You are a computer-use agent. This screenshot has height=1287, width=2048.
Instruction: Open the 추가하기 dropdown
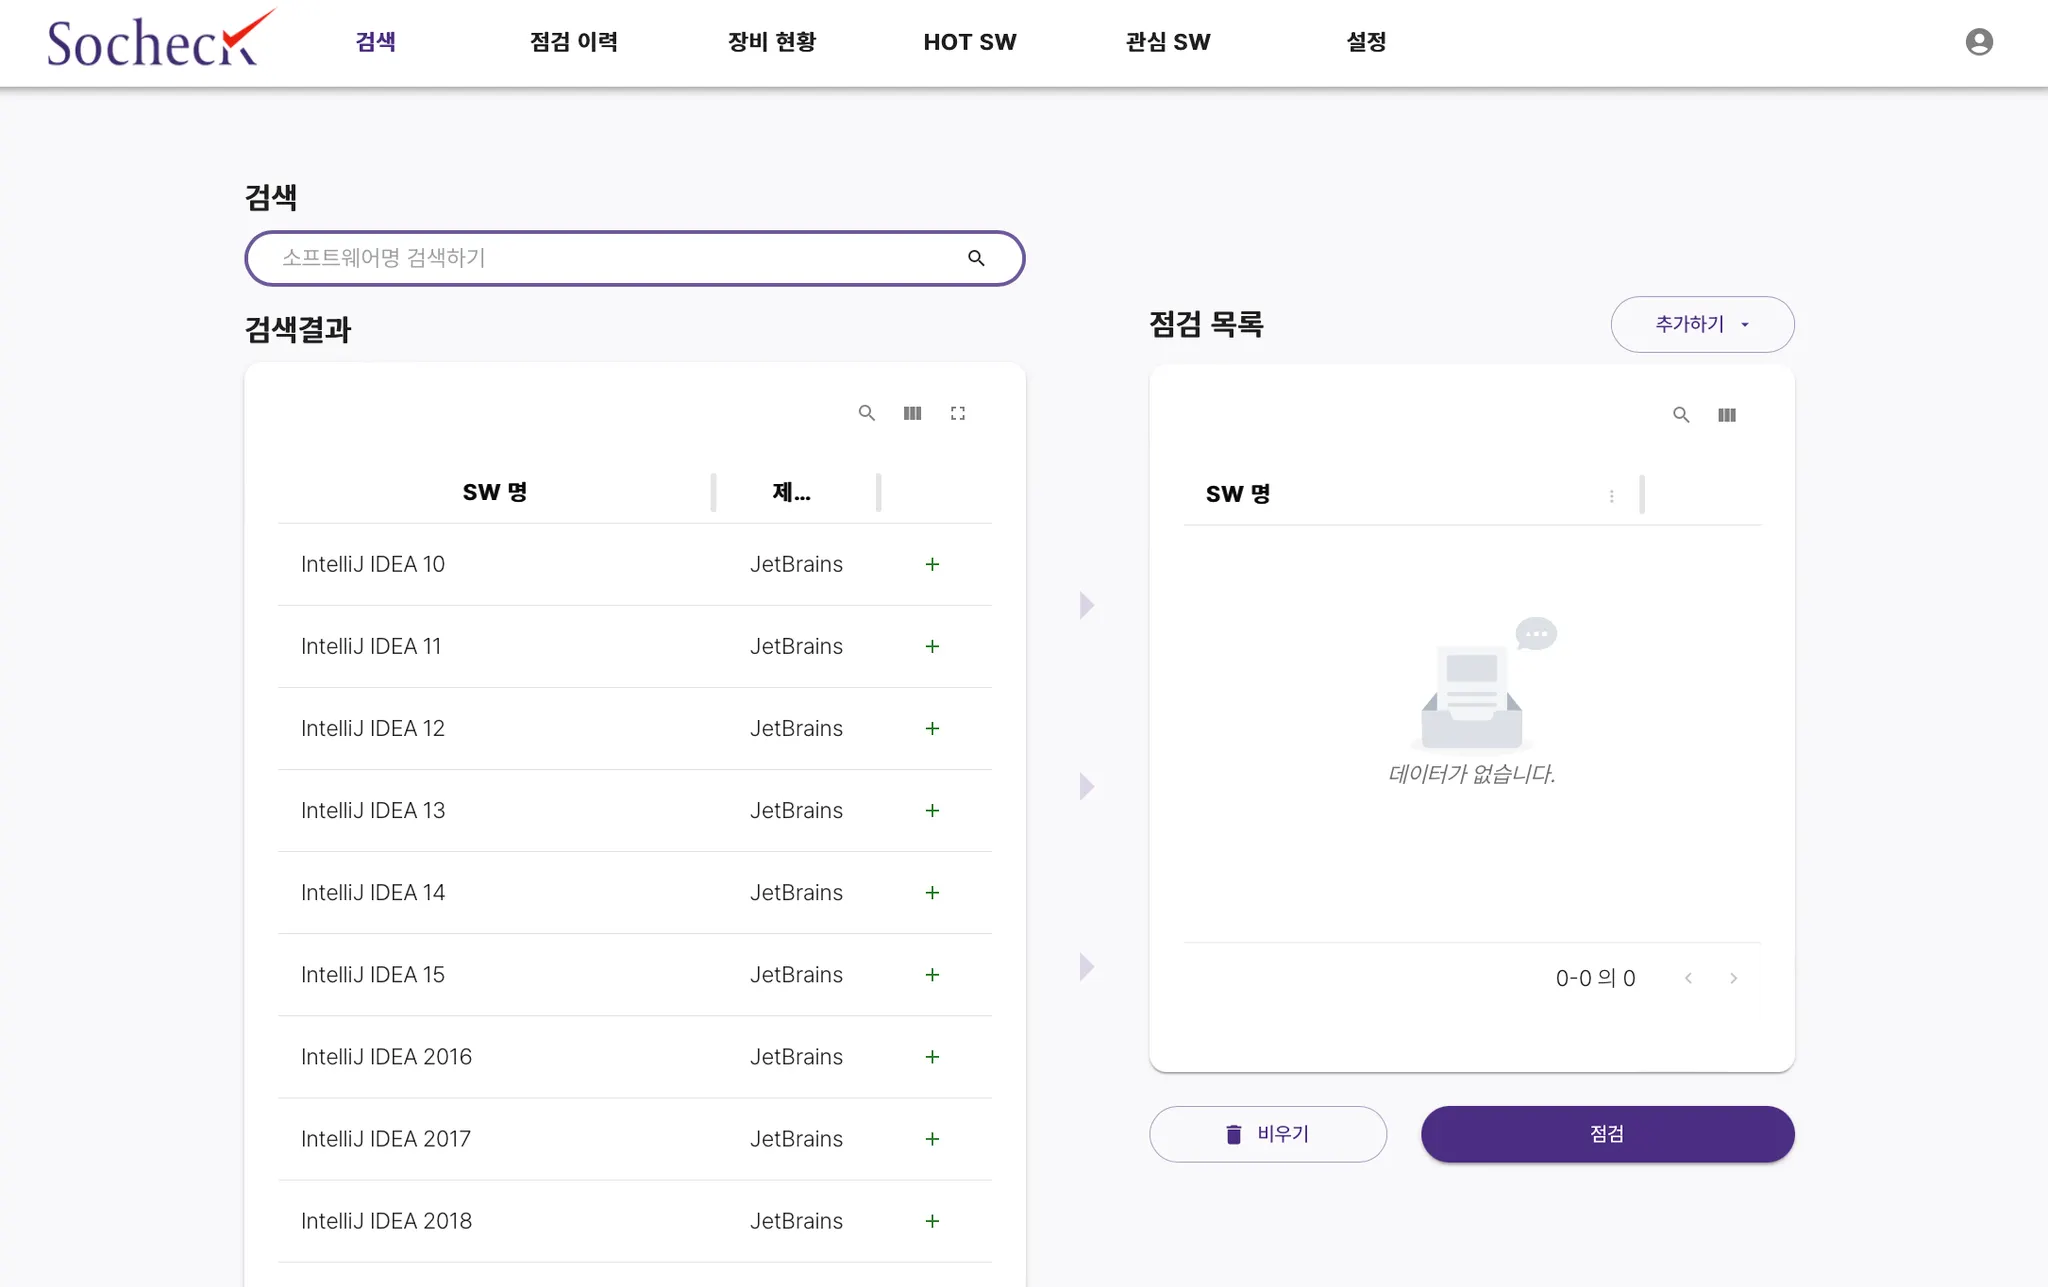[x=1702, y=324]
